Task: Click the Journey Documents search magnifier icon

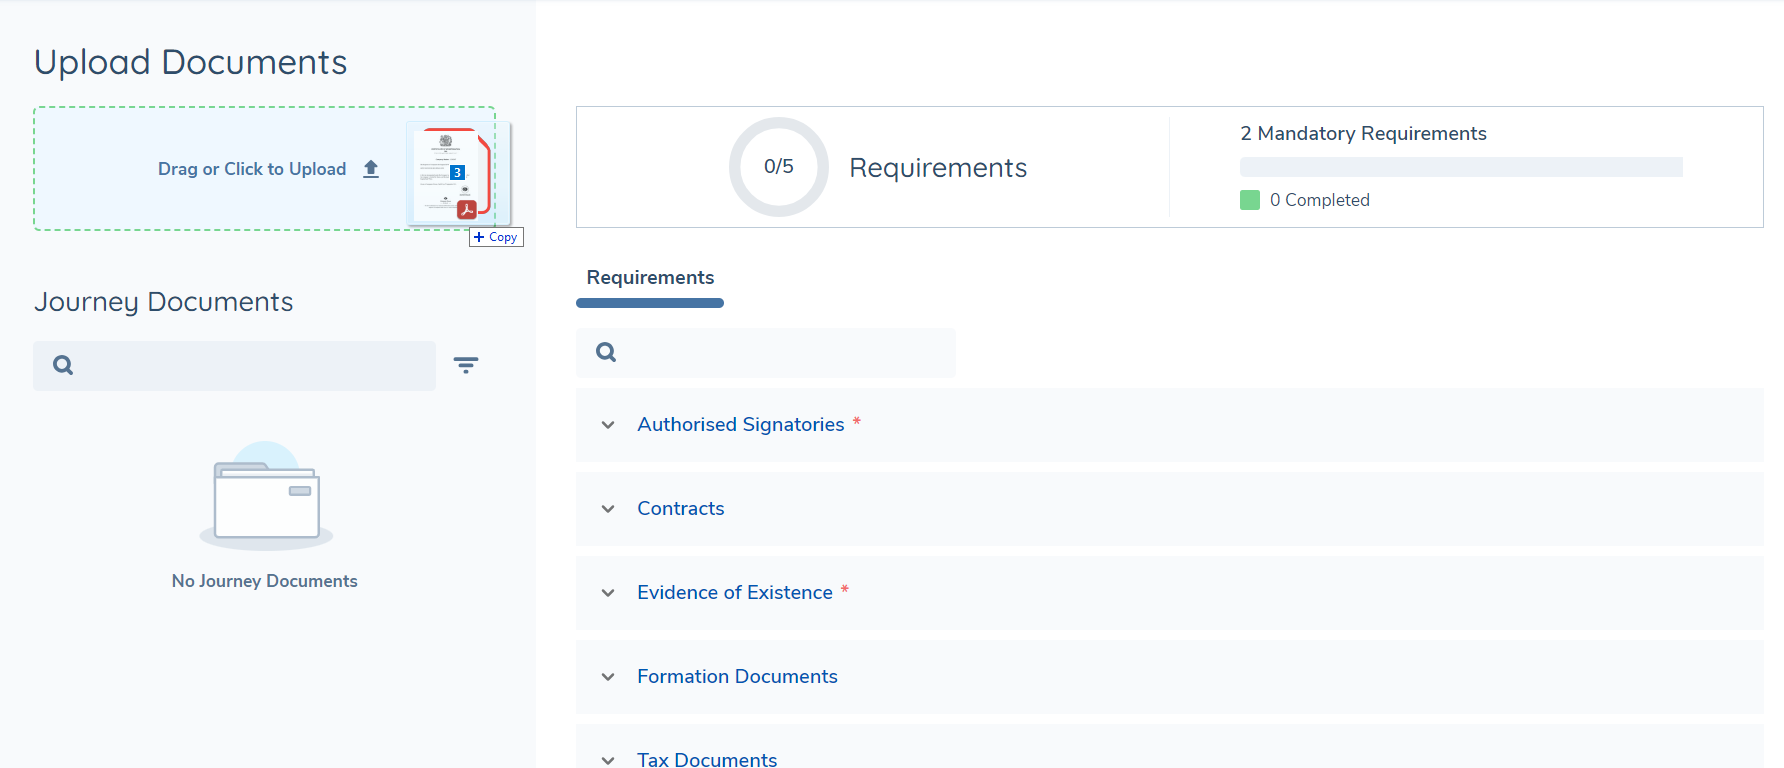Action: [x=63, y=366]
